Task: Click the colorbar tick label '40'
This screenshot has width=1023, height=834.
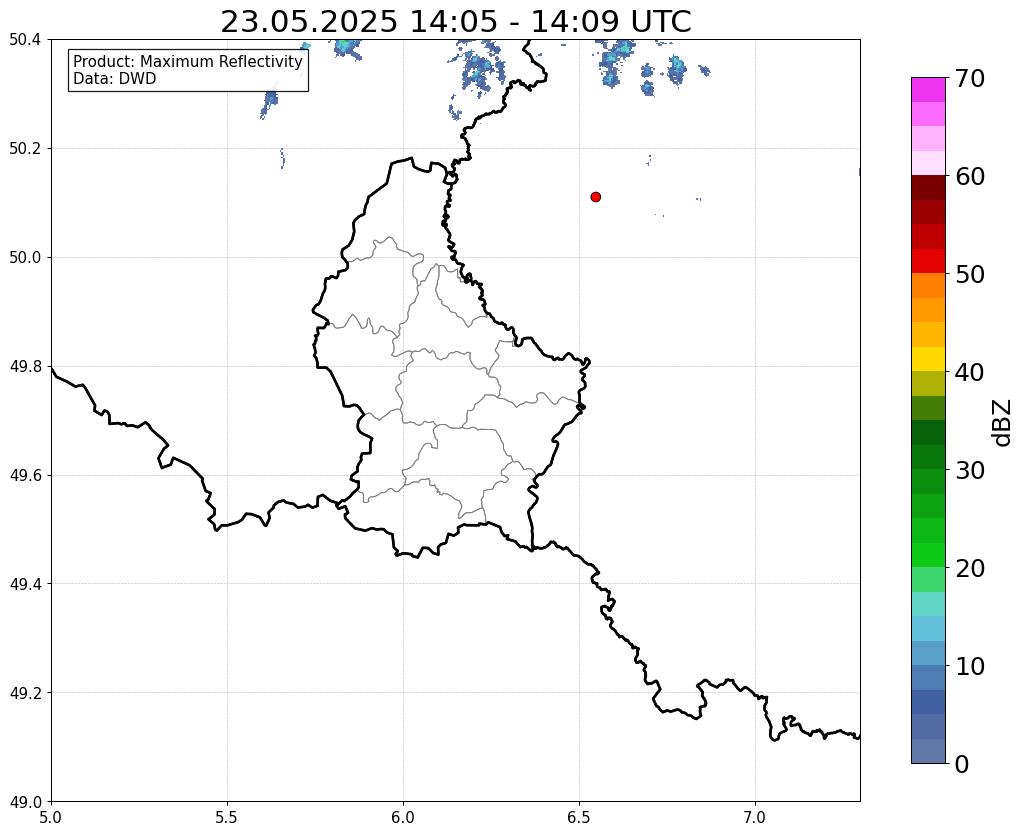Action: click(x=968, y=372)
